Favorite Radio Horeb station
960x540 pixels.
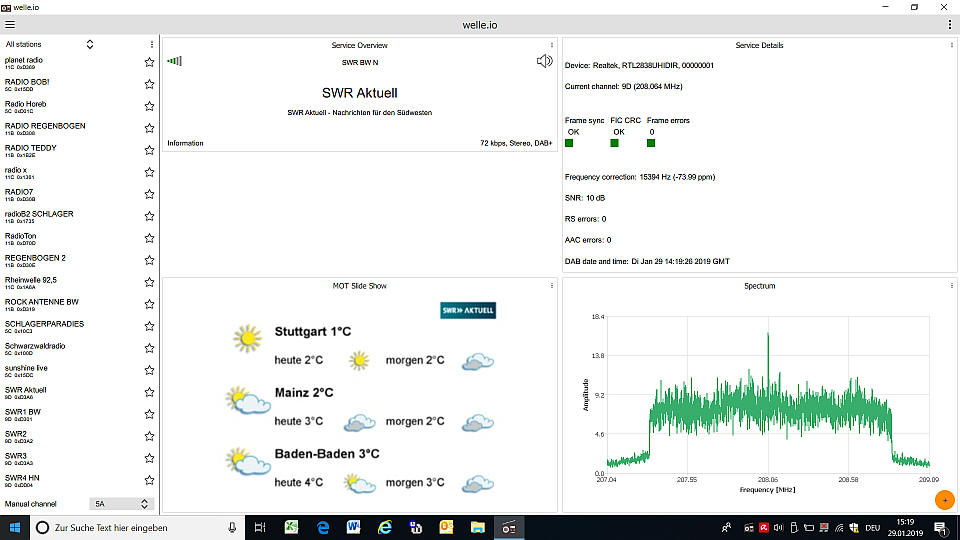pyautogui.click(x=149, y=106)
